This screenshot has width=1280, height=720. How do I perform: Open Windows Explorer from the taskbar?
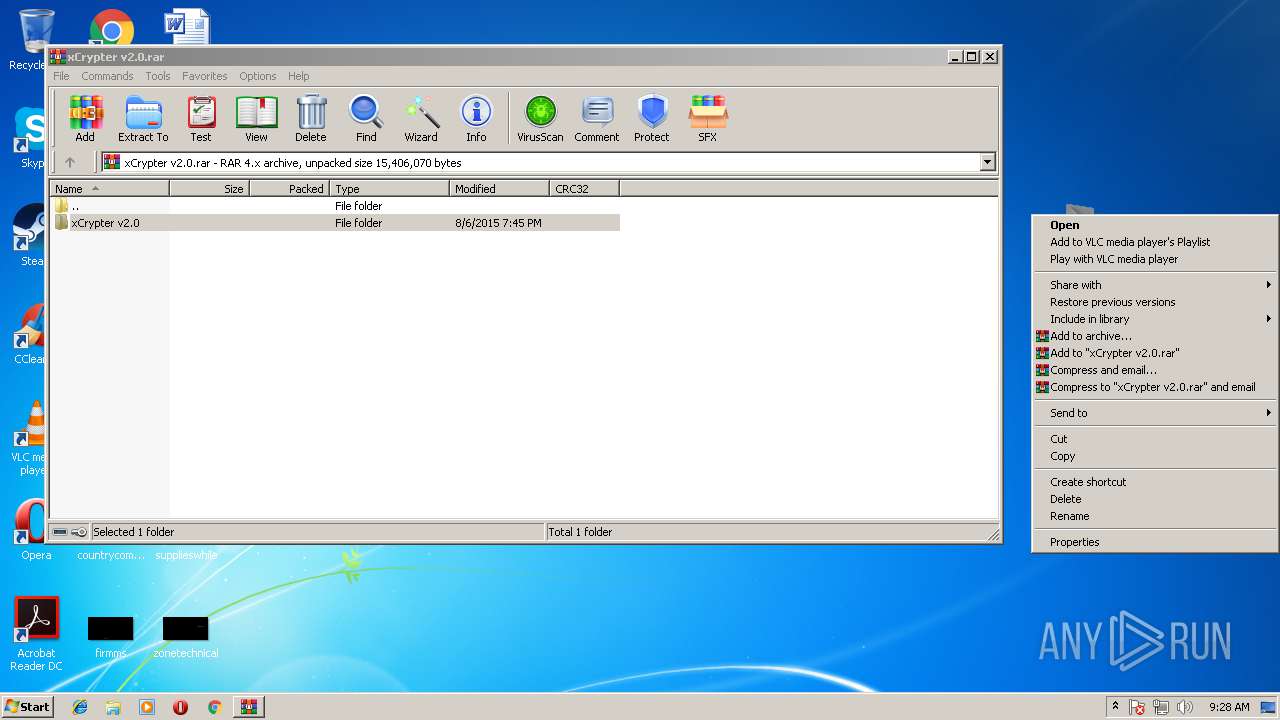coord(113,707)
